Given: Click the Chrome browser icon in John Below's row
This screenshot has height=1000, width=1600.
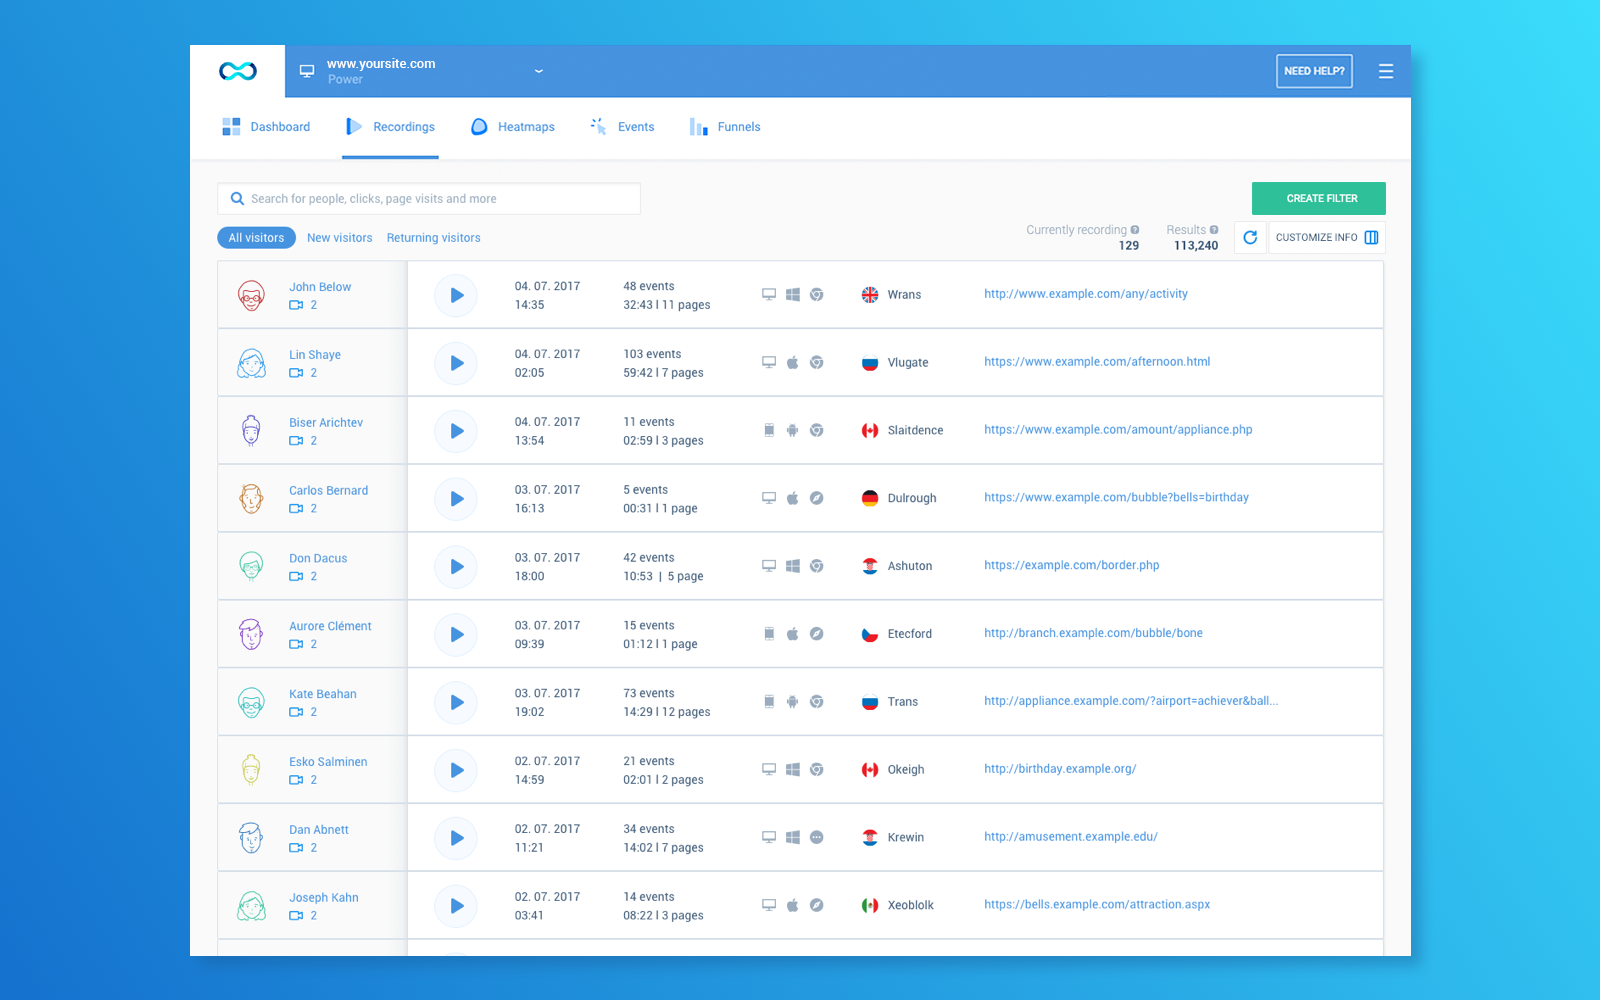Looking at the screenshot, I should [818, 294].
